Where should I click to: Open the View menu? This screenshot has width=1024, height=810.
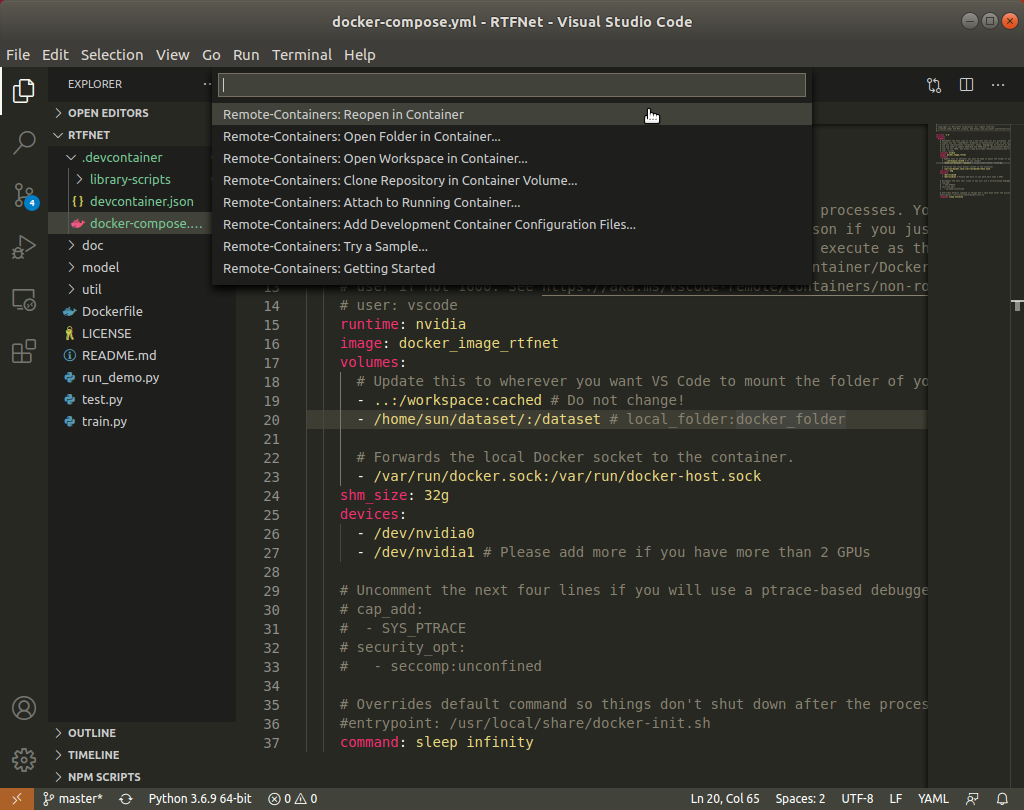tap(172, 55)
